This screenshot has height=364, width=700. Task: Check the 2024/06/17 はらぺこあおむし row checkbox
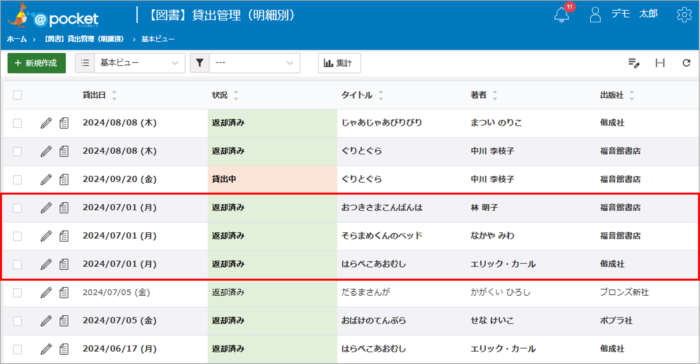pos(17,349)
